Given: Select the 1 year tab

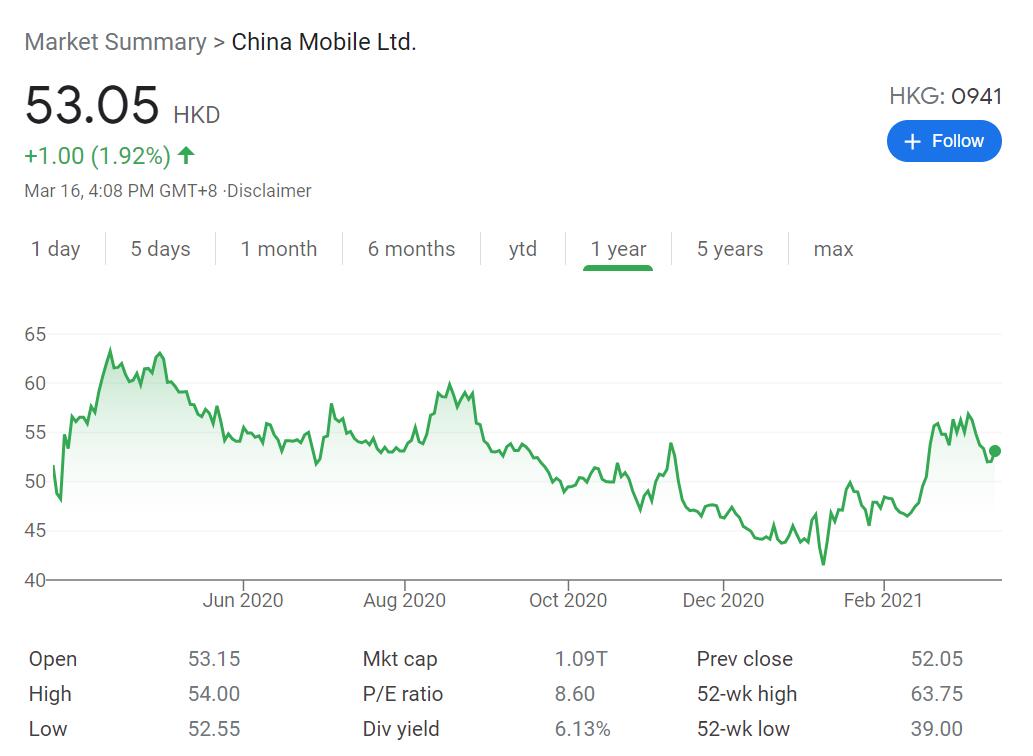Looking at the screenshot, I should coord(618,249).
